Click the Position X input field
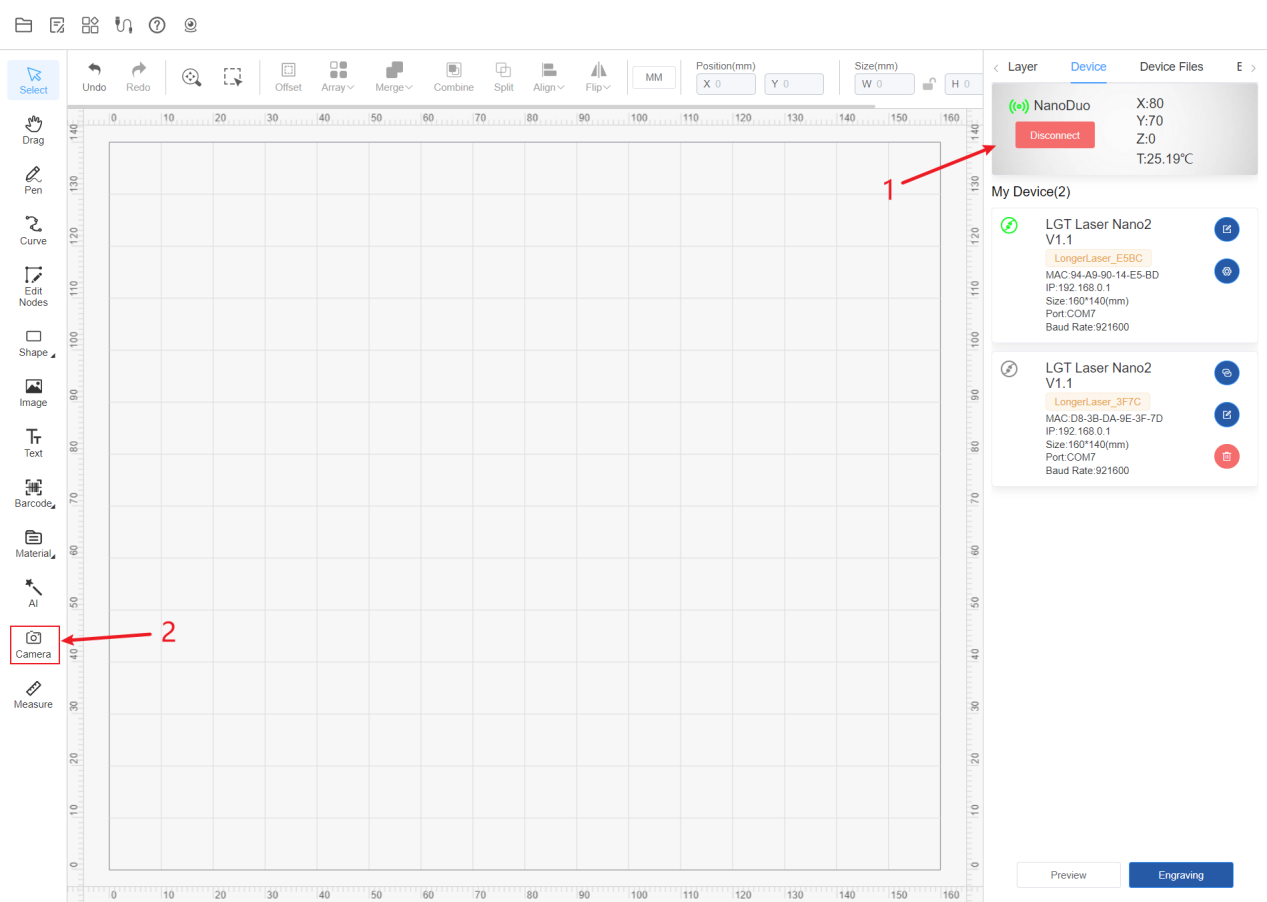This screenshot has width=1267, height=902. tap(726, 84)
